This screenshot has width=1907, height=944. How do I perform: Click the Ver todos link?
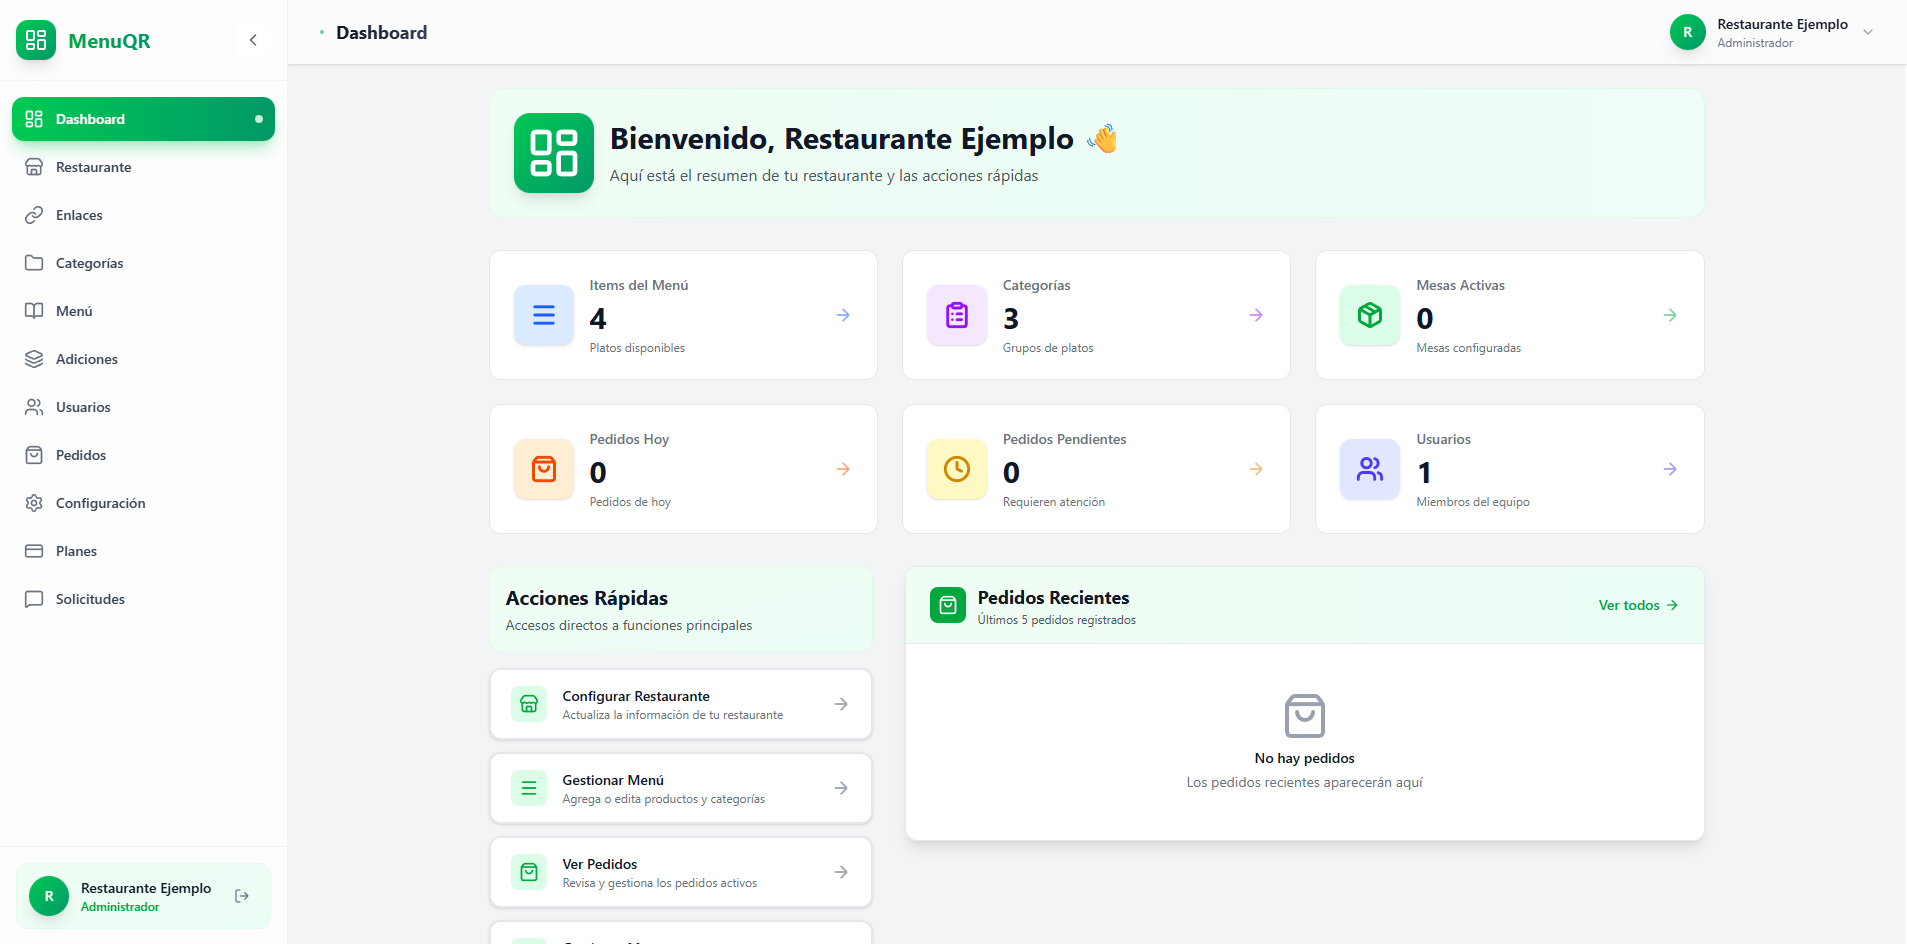pos(1637,605)
